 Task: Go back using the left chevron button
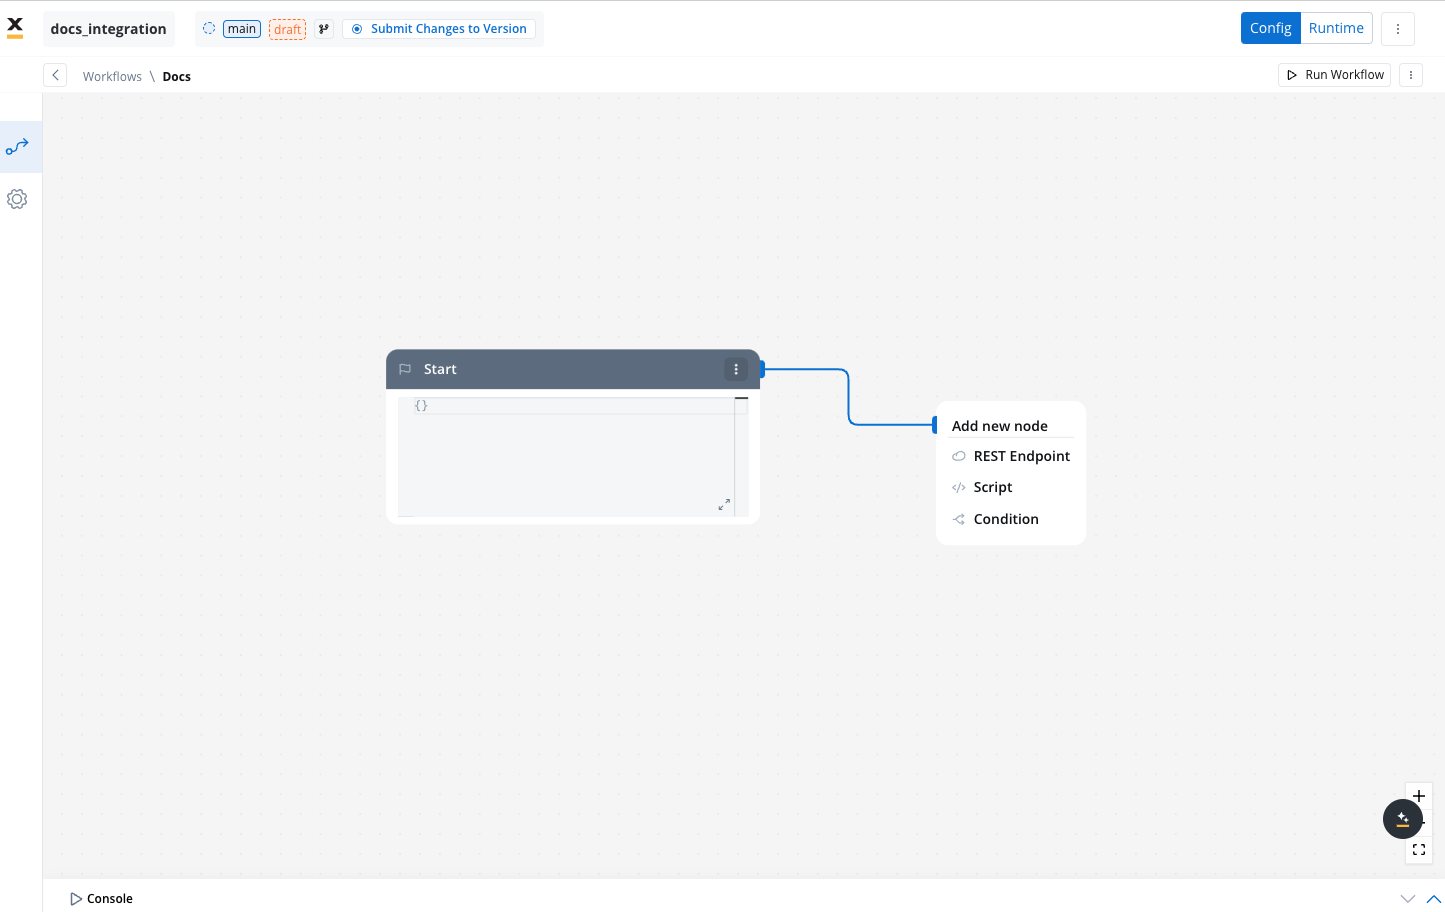[x=56, y=75]
